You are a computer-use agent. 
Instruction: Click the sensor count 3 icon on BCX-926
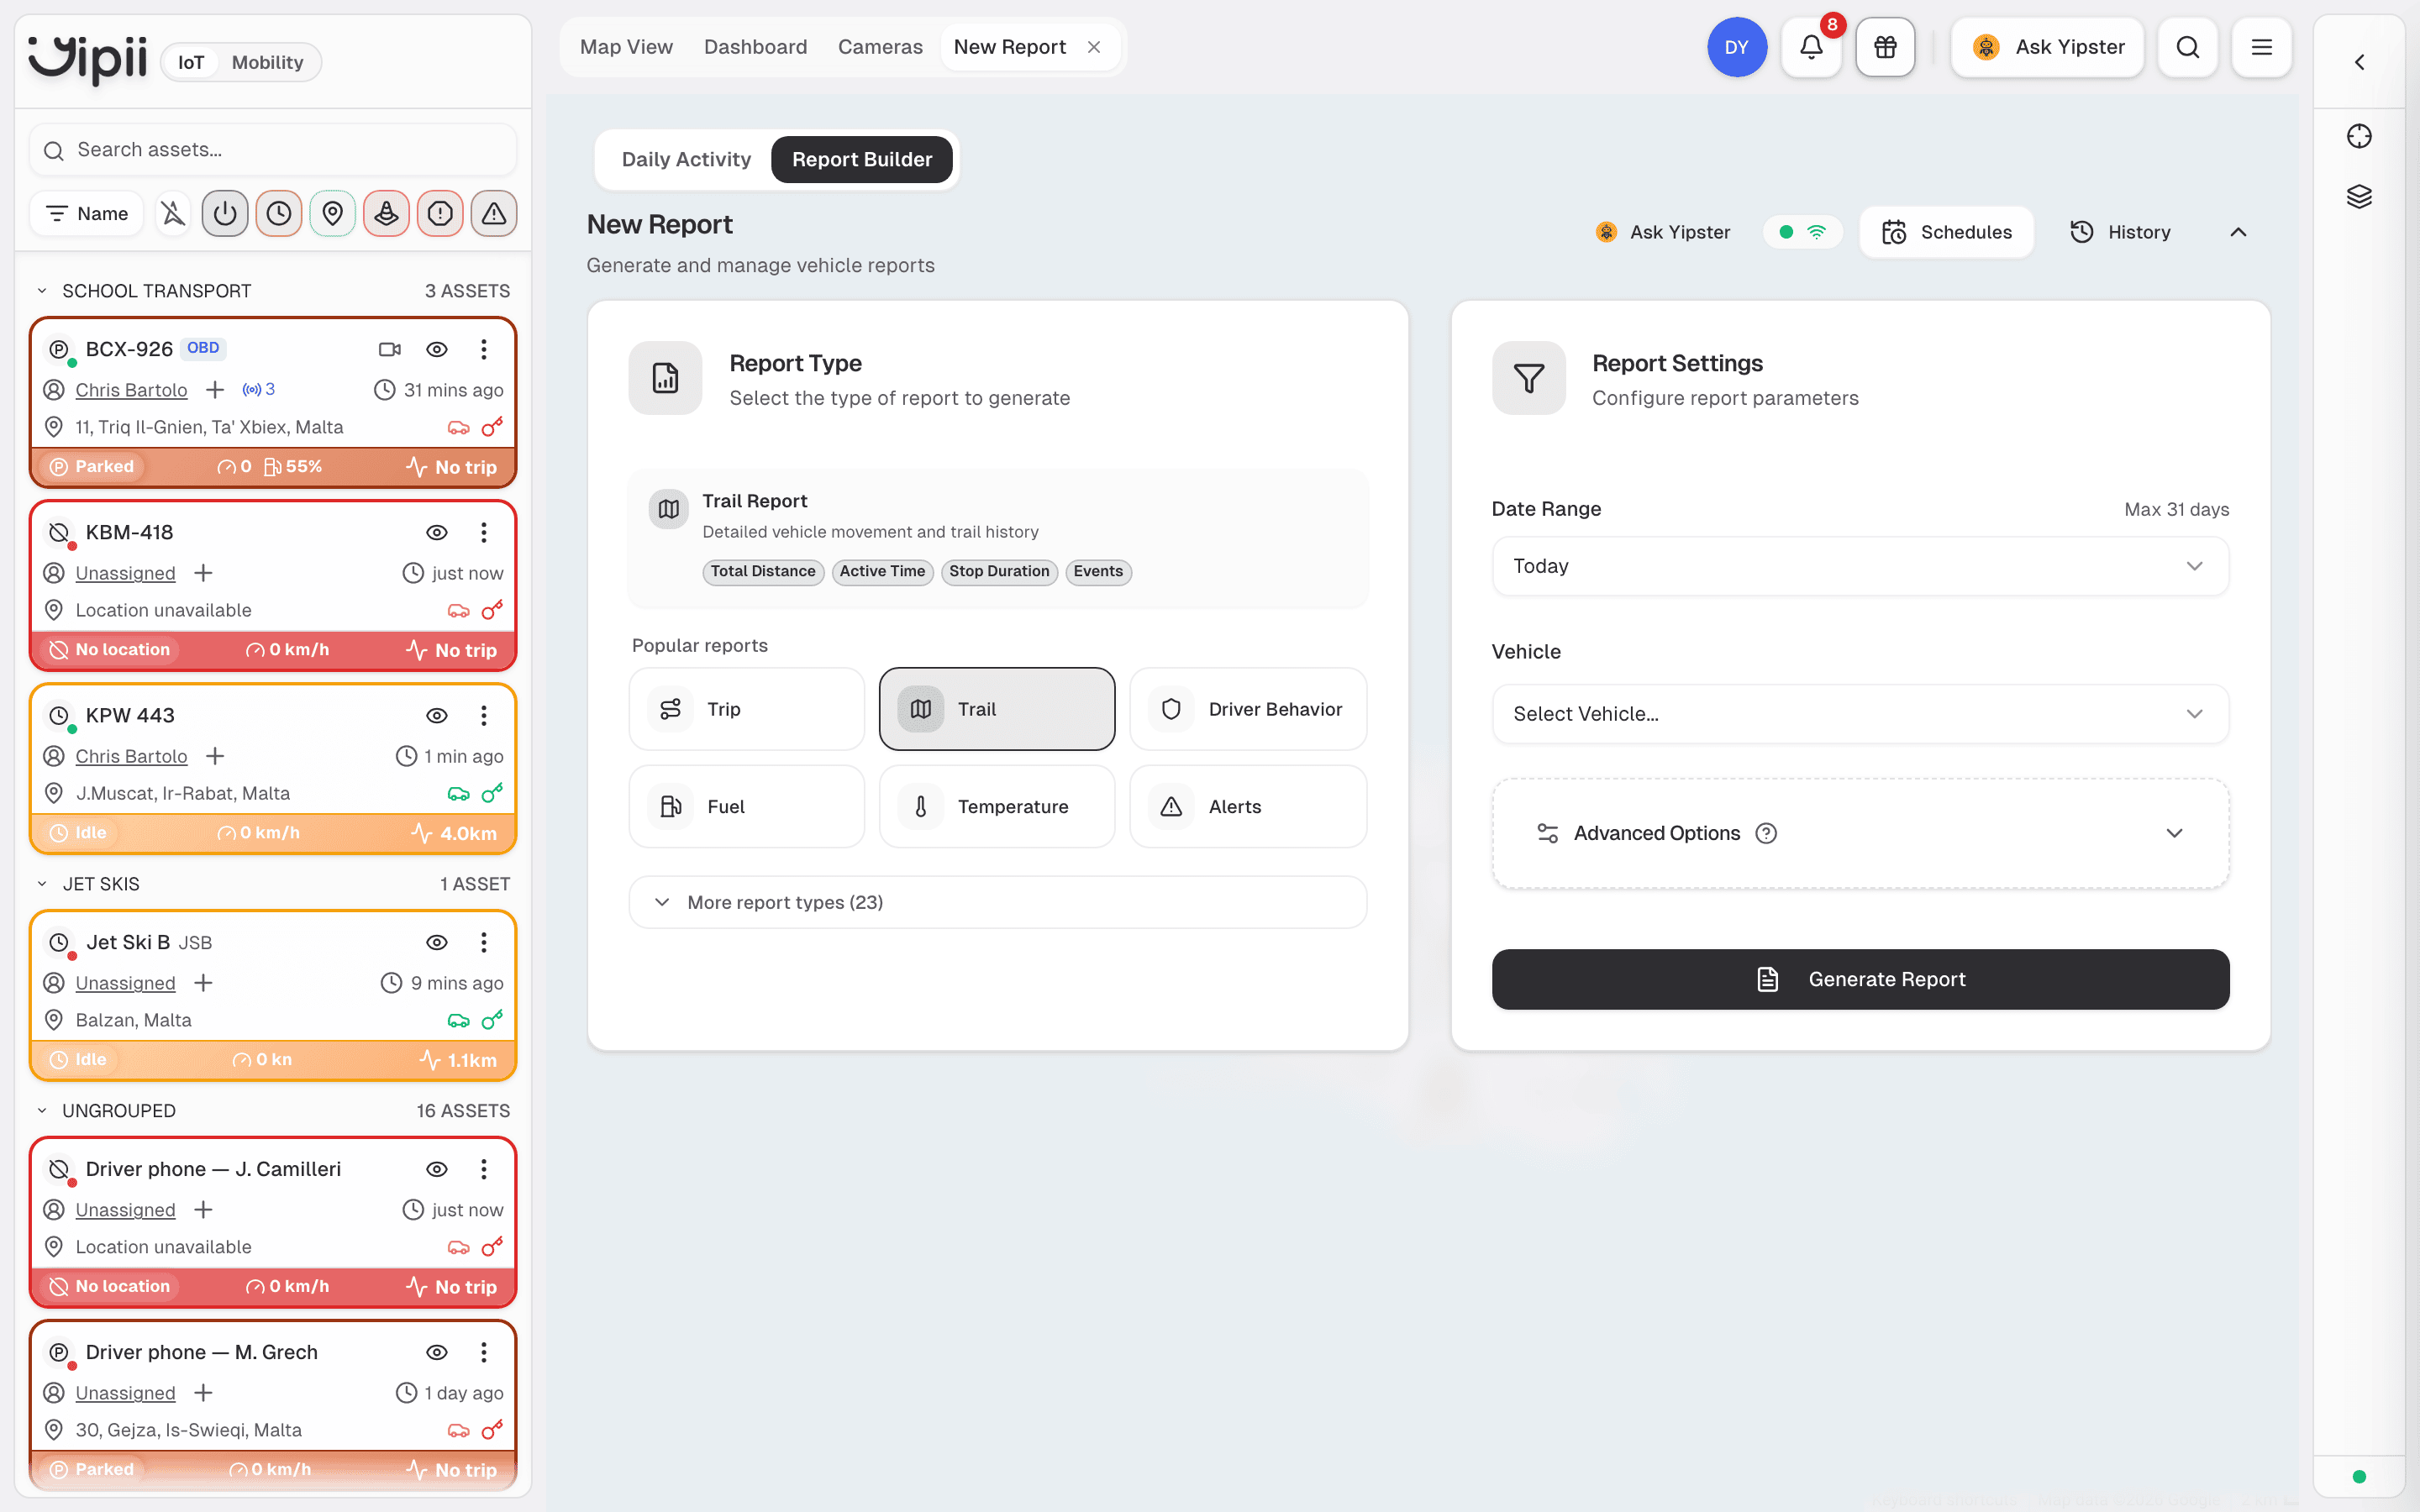259,389
